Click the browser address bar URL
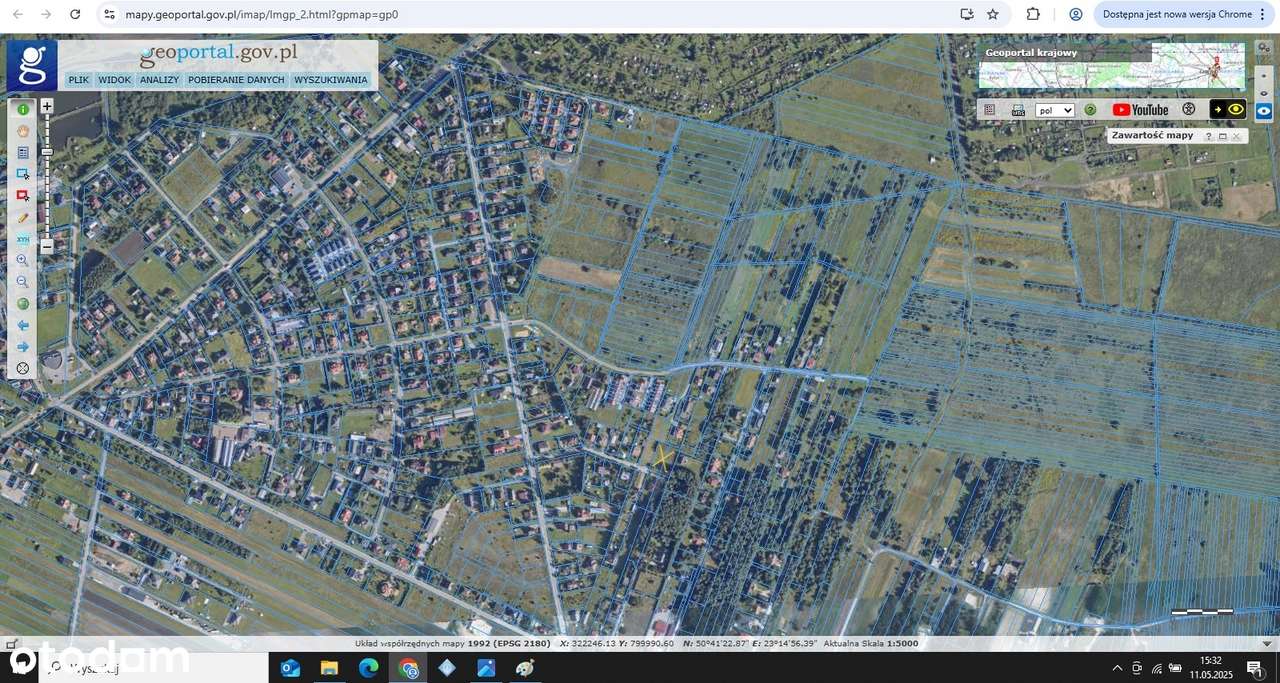The height and width of the screenshot is (683, 1280). click(x=262, y=14)
